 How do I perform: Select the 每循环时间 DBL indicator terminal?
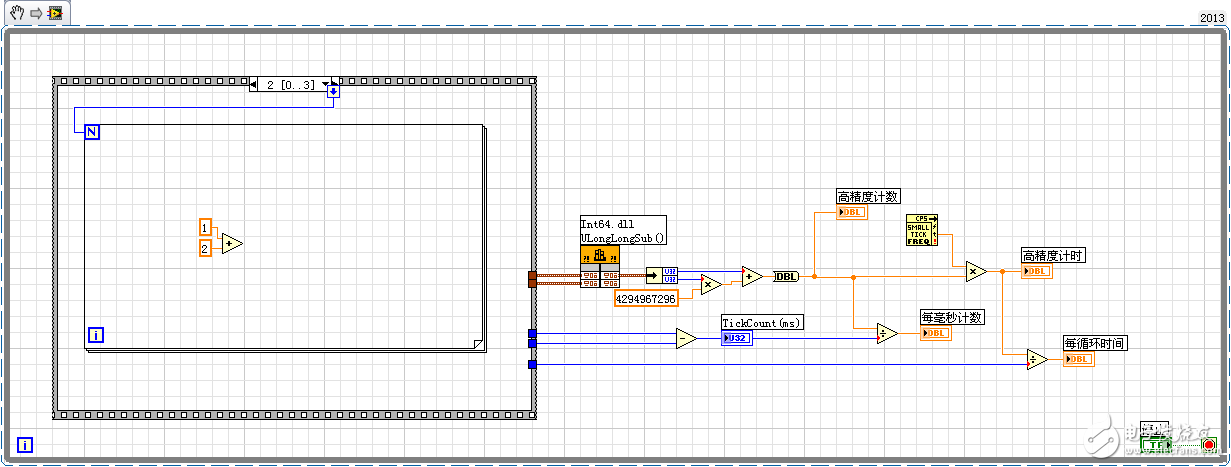pos(1078,359)
